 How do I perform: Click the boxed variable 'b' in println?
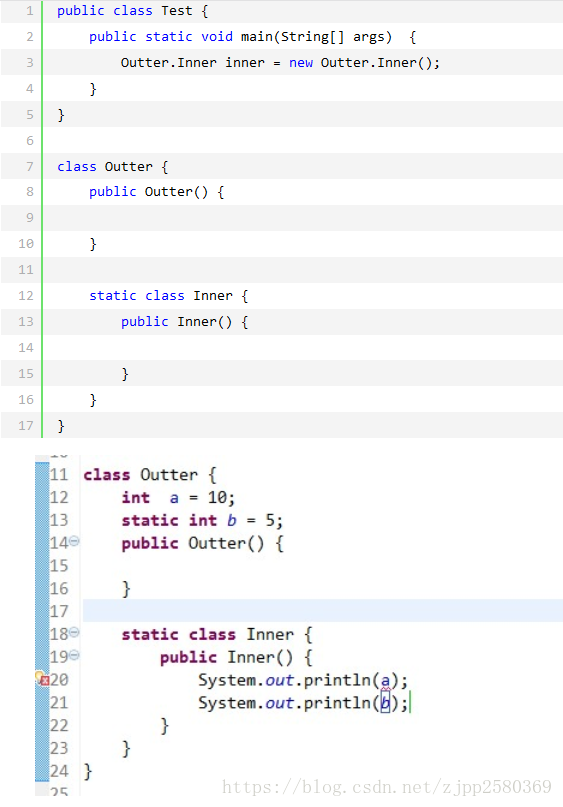click(x=385, y=703)
